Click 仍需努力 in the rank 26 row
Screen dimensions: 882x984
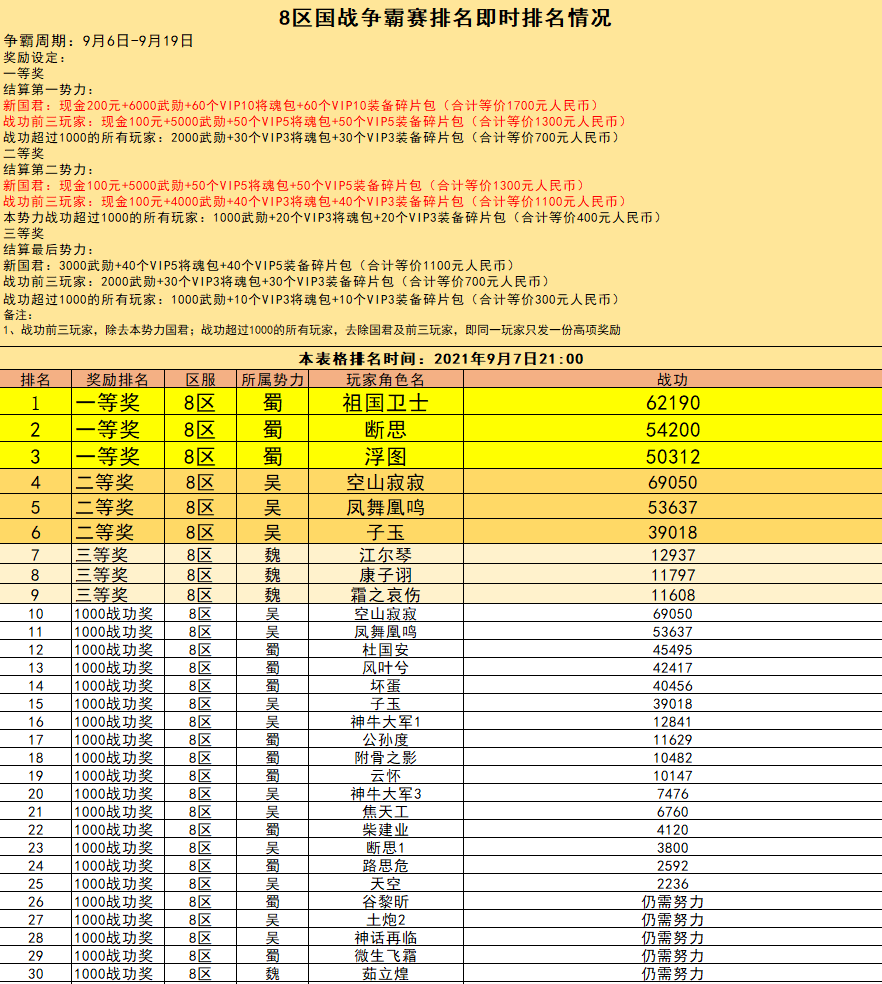pyautogui.click(x=672, y=902)
